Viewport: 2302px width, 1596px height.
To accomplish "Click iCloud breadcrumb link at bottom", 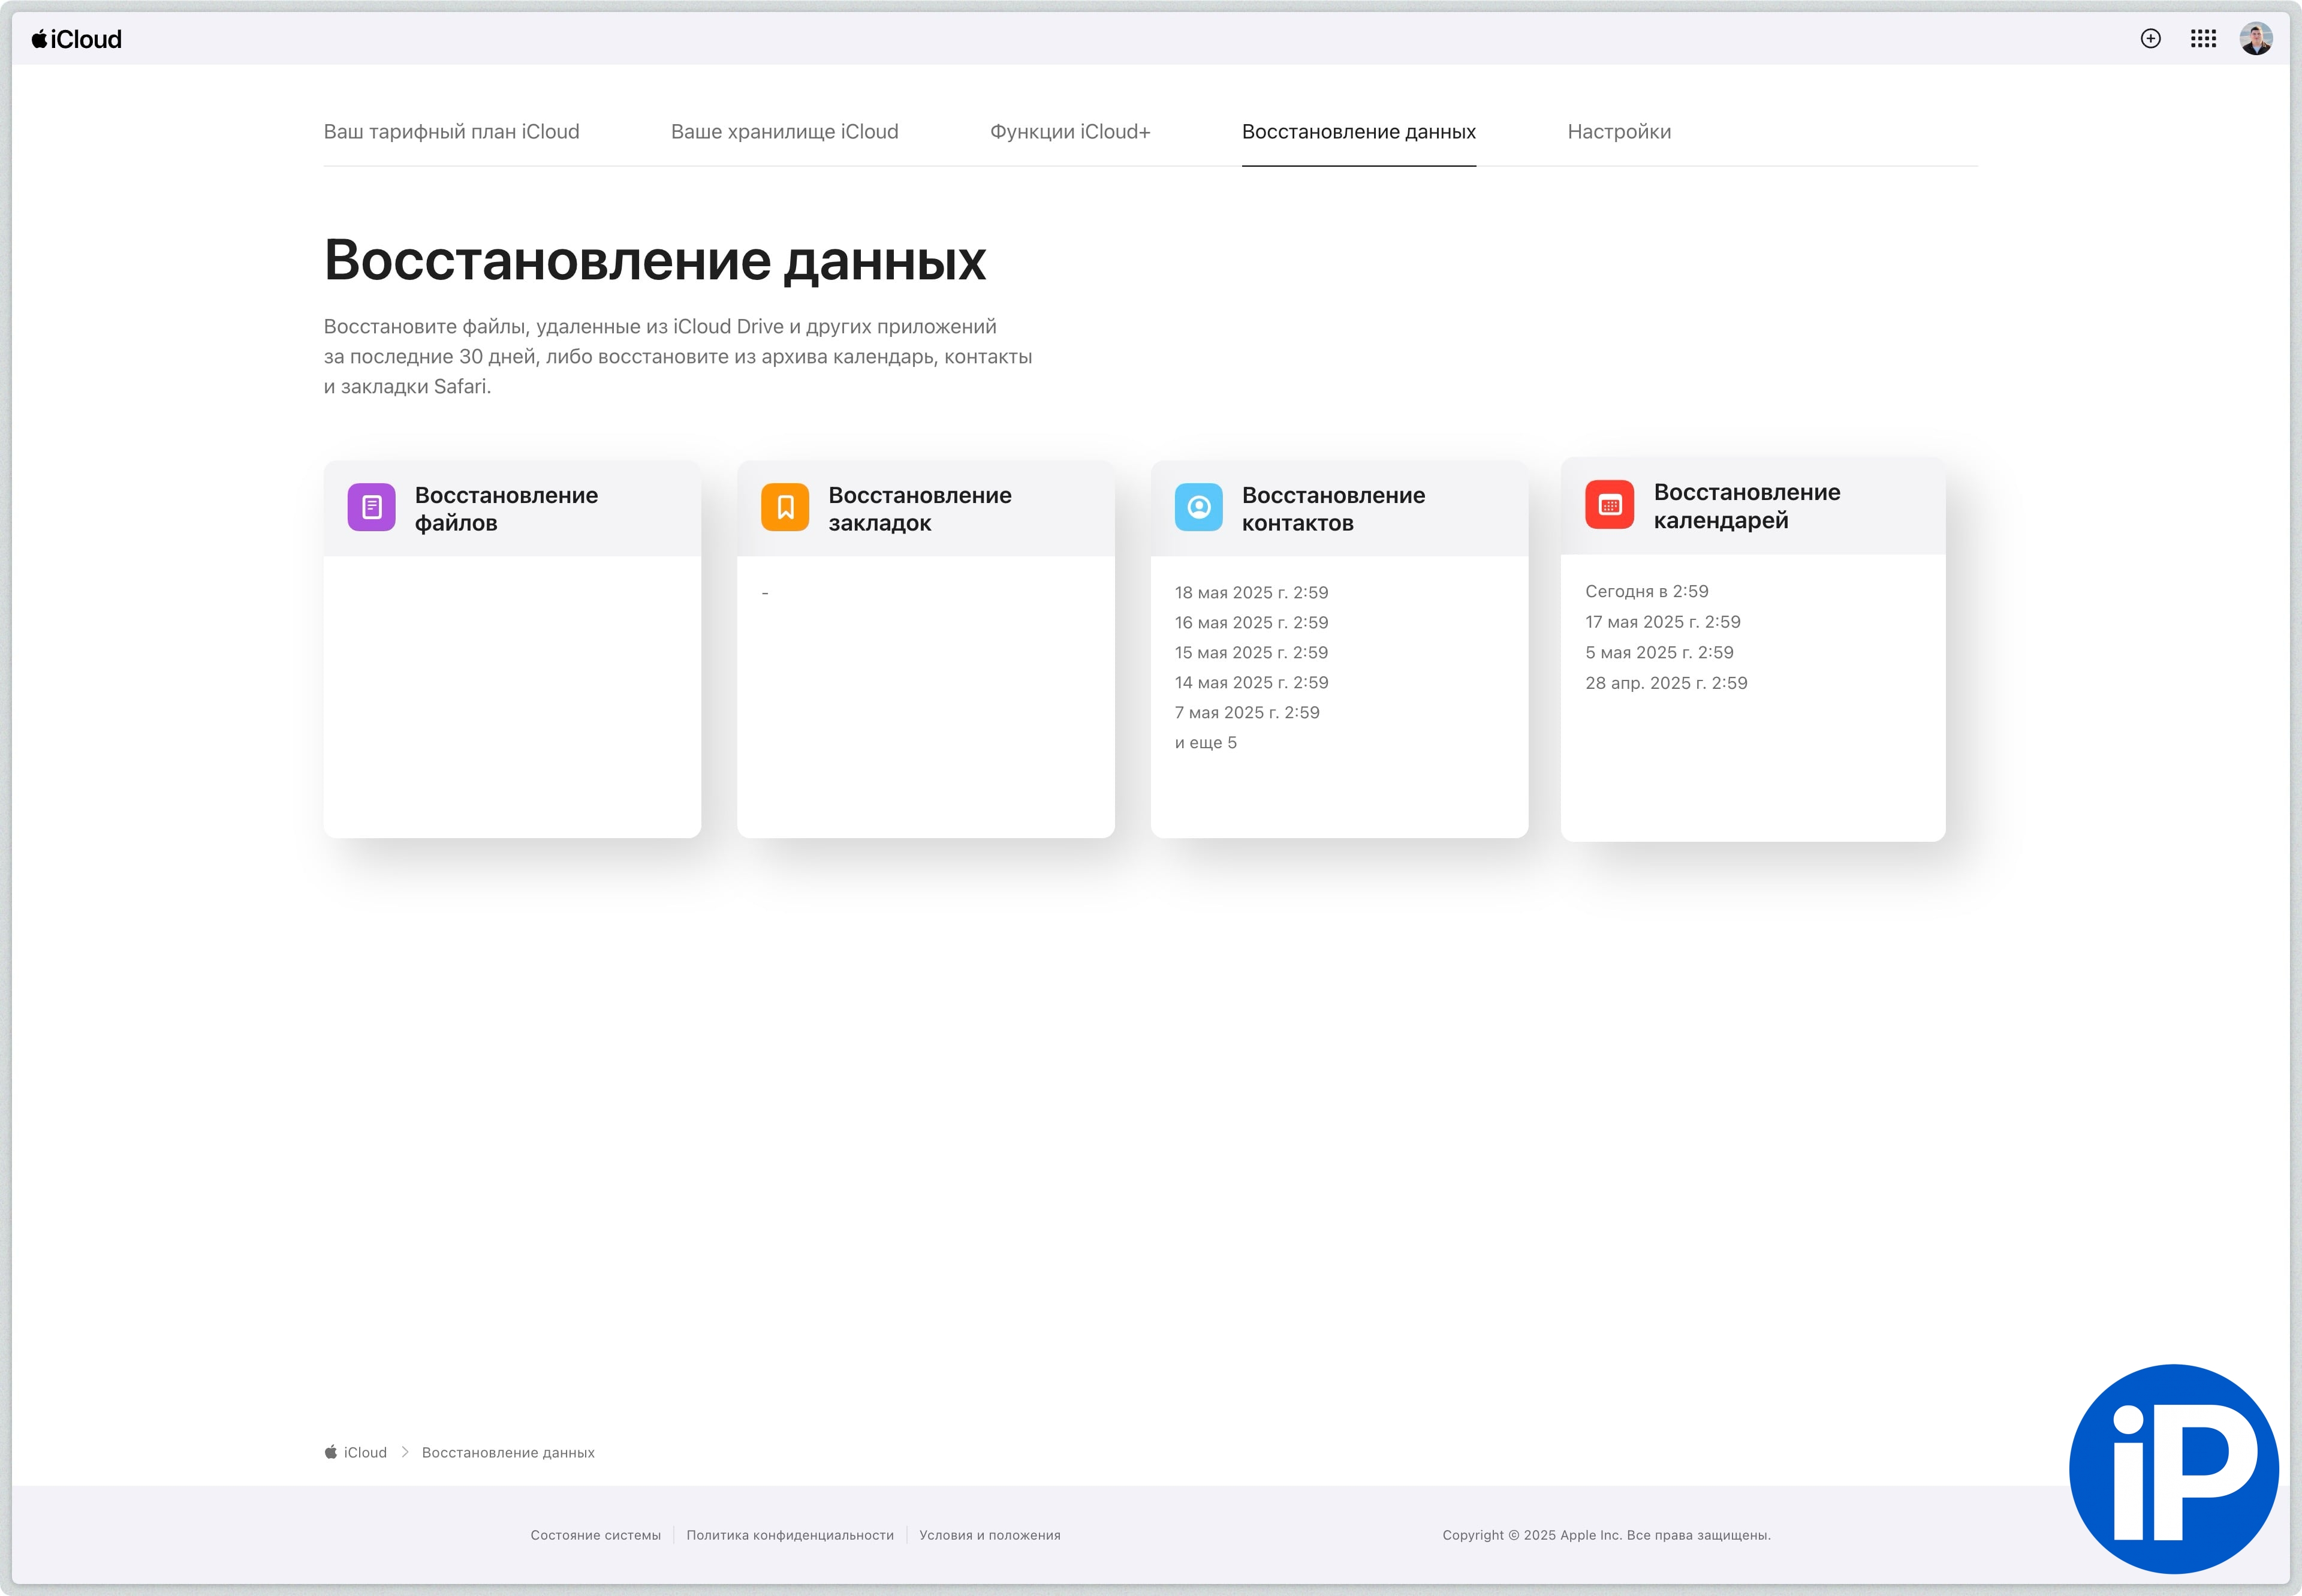I will [364, 1452].
